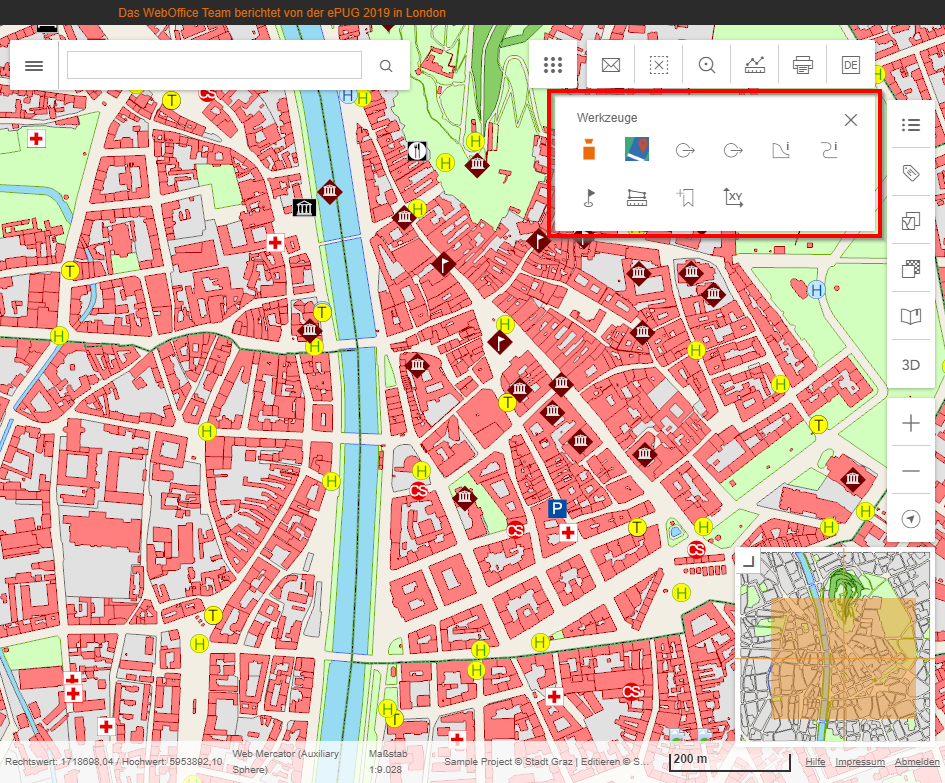This screenshot has width=945, height=783.
Task: Open the Google Maps pin tool
Action: 637,150
